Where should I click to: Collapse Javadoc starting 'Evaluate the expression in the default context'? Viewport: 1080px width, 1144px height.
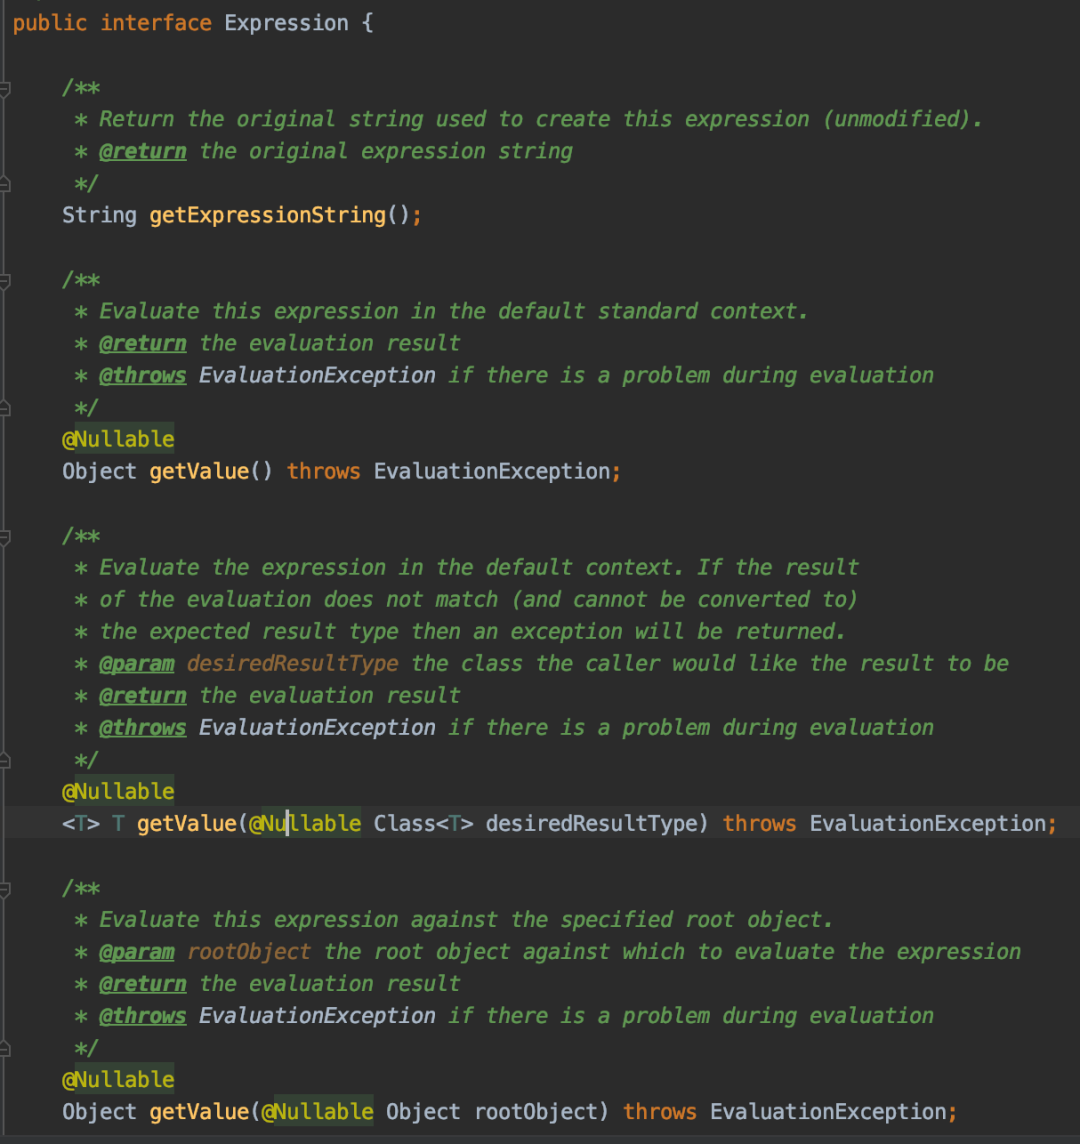point(4,537)
